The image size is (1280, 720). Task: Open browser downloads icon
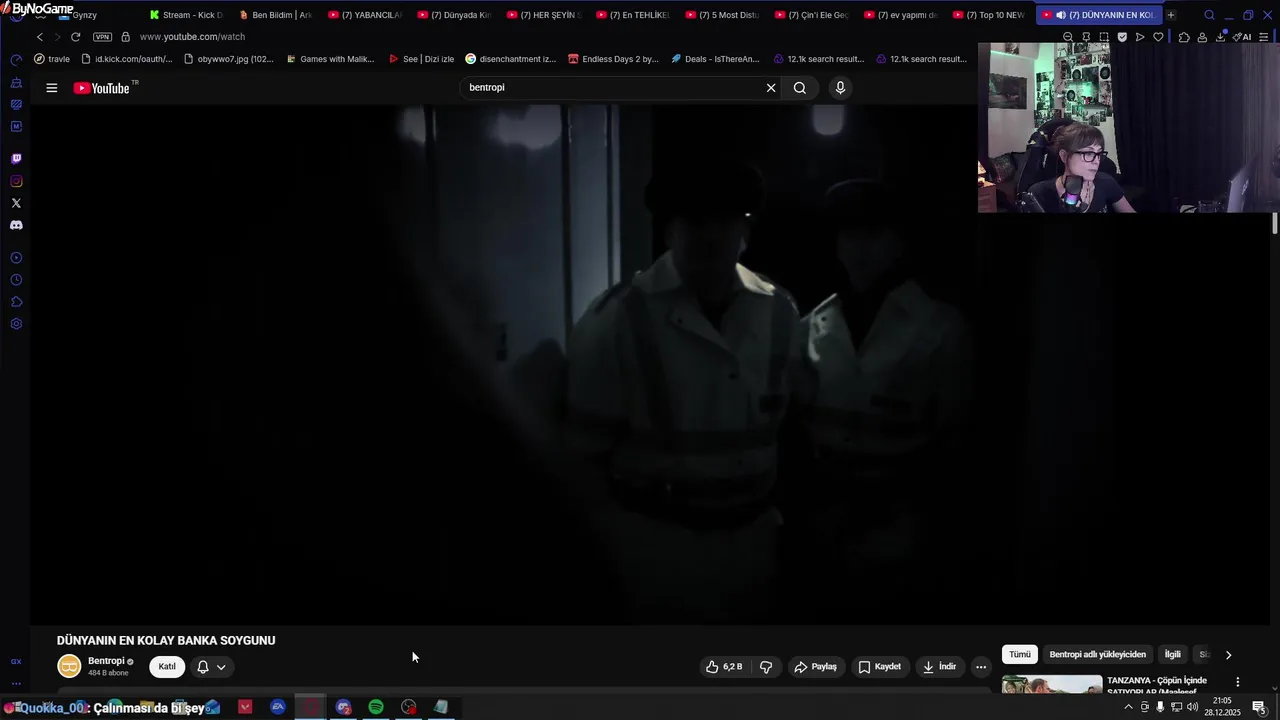1221,37
